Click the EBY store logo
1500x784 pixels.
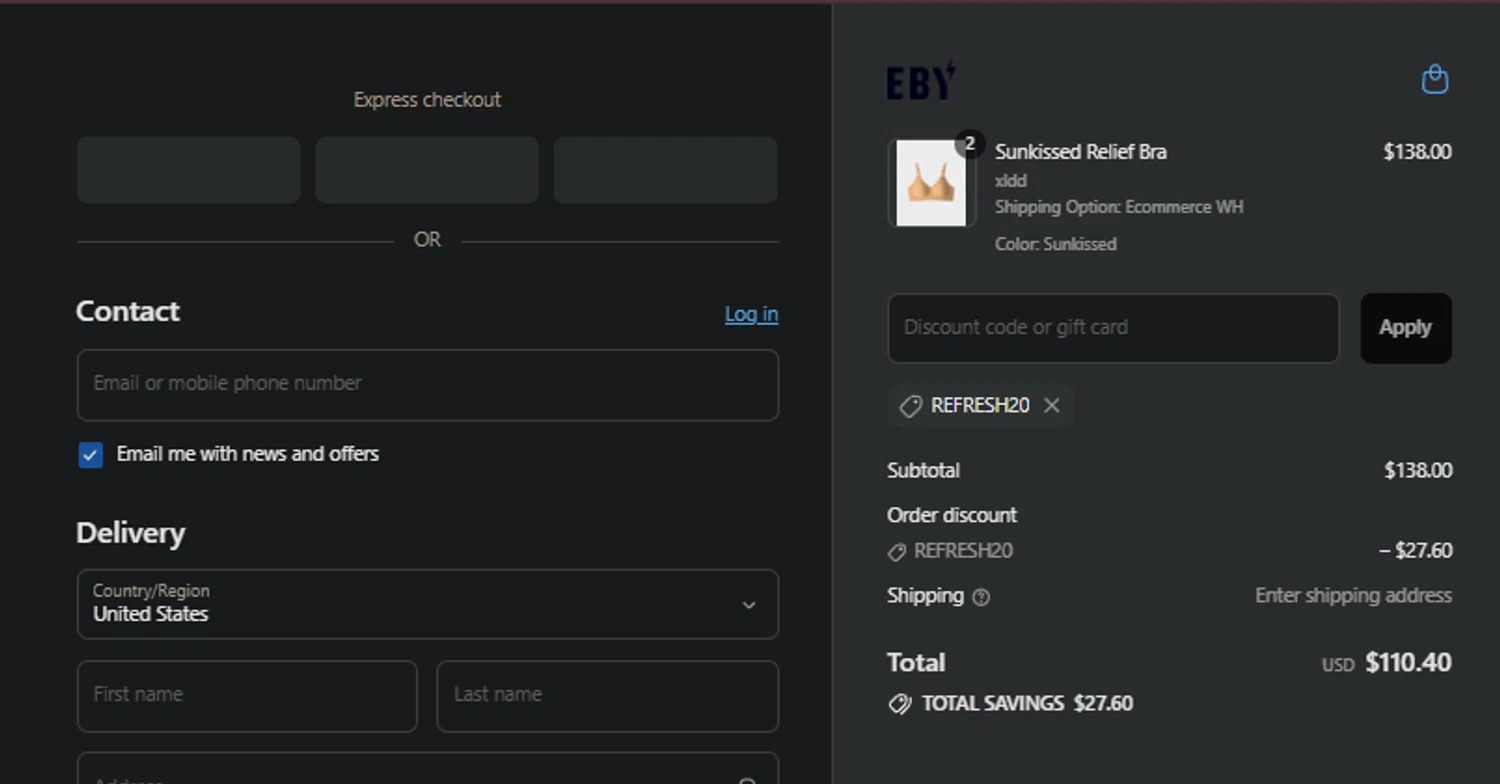(921, 80)
